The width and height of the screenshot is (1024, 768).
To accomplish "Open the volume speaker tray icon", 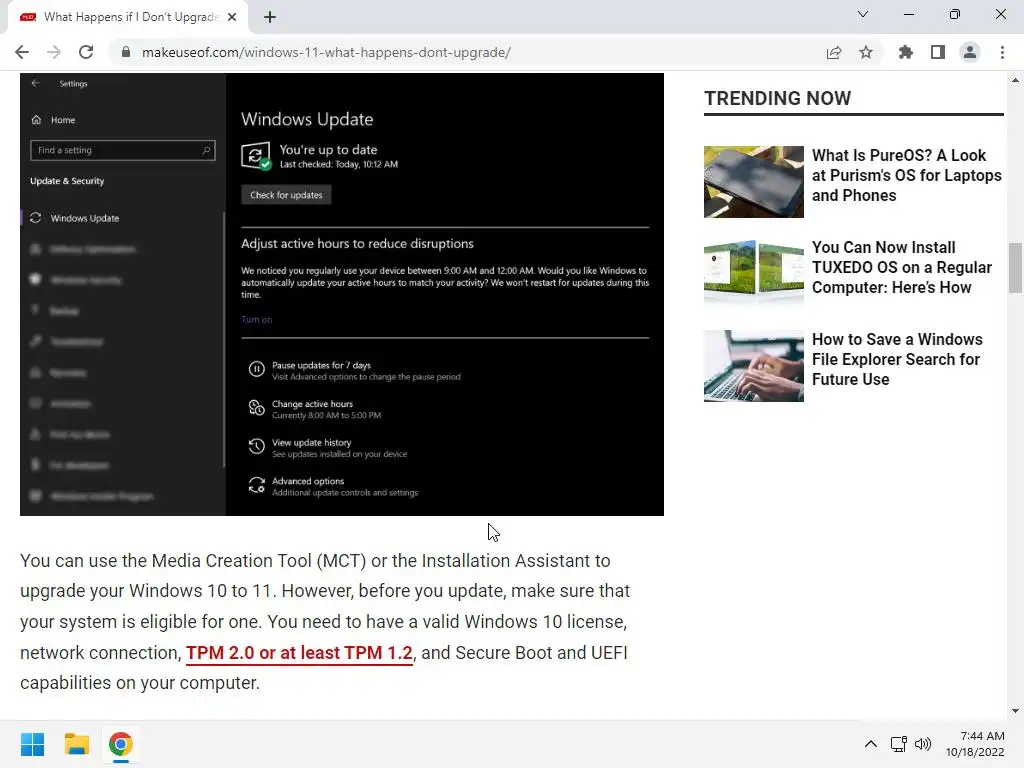I will coord(923,744).
